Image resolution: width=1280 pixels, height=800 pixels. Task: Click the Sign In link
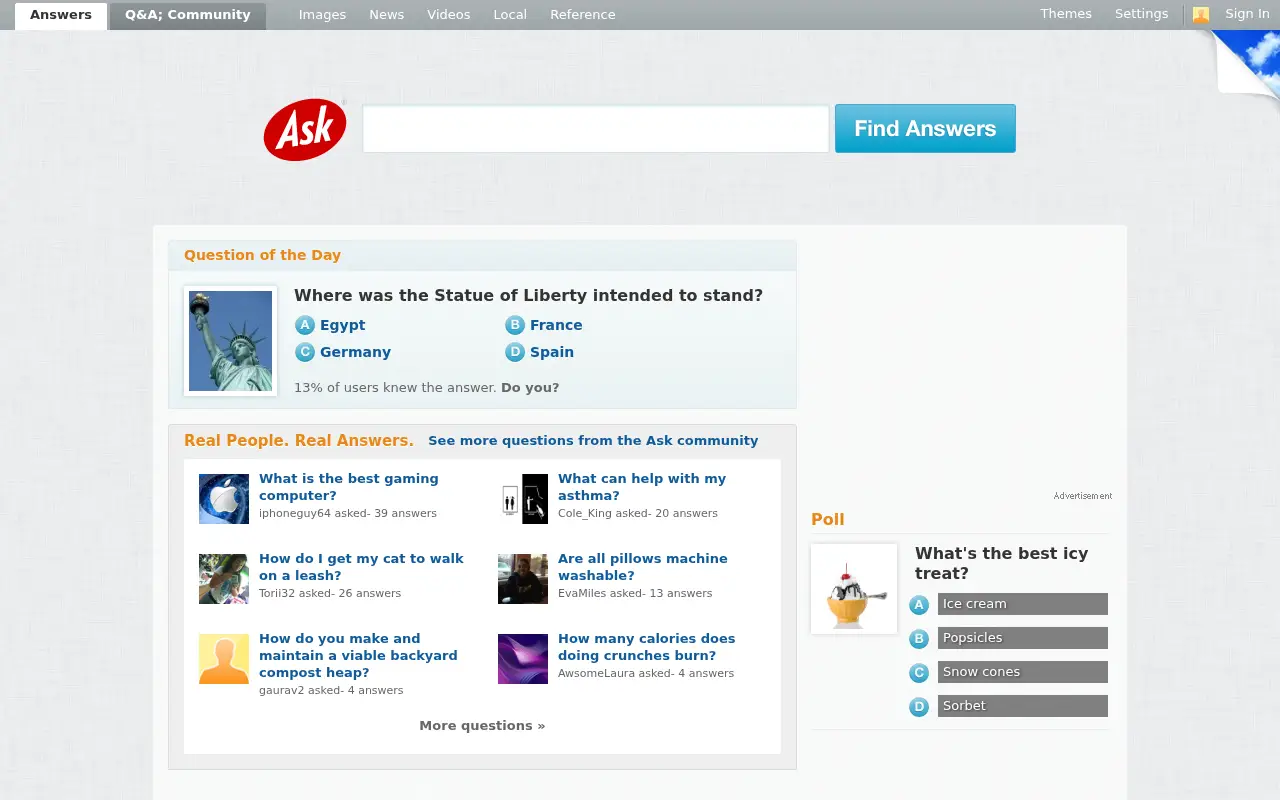coord(1247,14)
